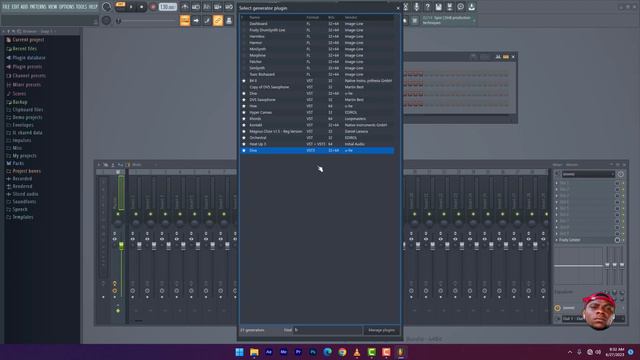The width and height of the screenshot is (640, 360).
Task: Select Harmor in the plugin list
Action: coord(317,42)
